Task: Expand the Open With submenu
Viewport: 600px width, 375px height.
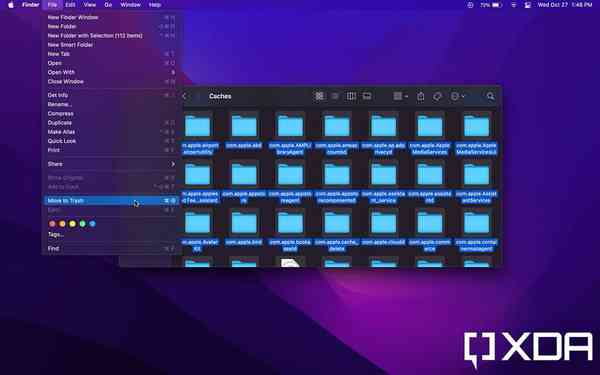Action: point(111,72)
